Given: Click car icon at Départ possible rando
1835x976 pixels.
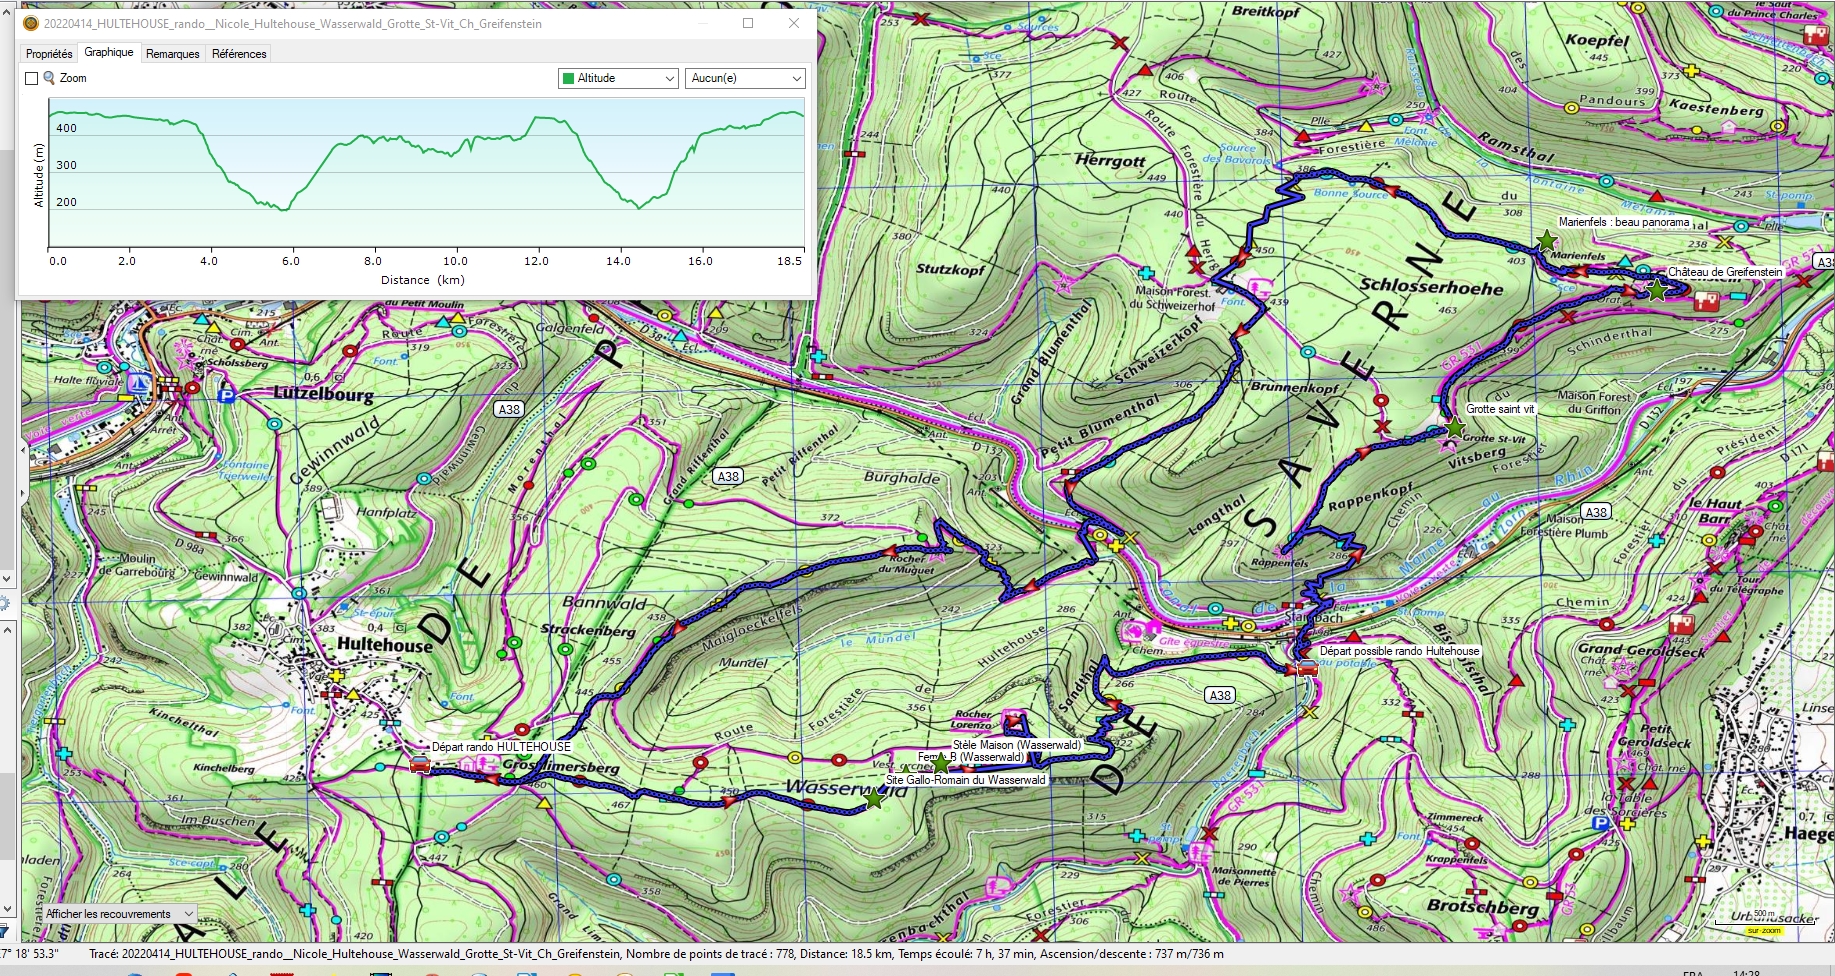Looking at the screenshot, I should point(1306,668).
